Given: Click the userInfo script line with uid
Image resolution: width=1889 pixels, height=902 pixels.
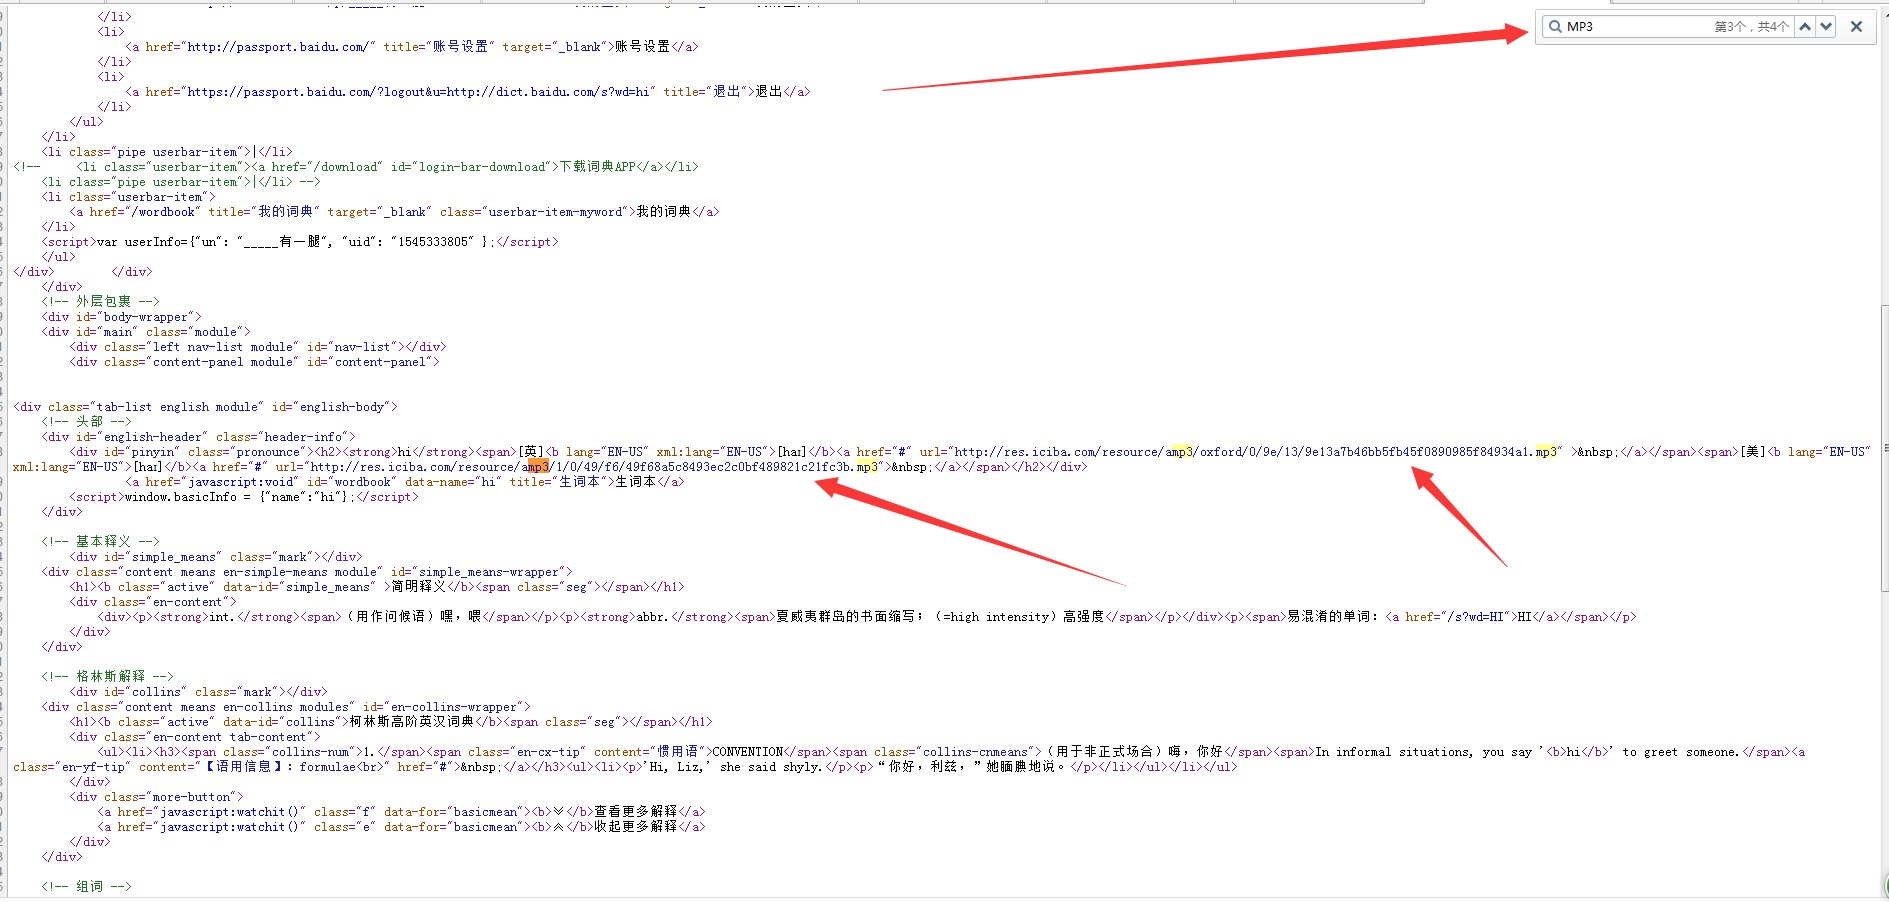Looking at the screenshot, I should 300,242.
